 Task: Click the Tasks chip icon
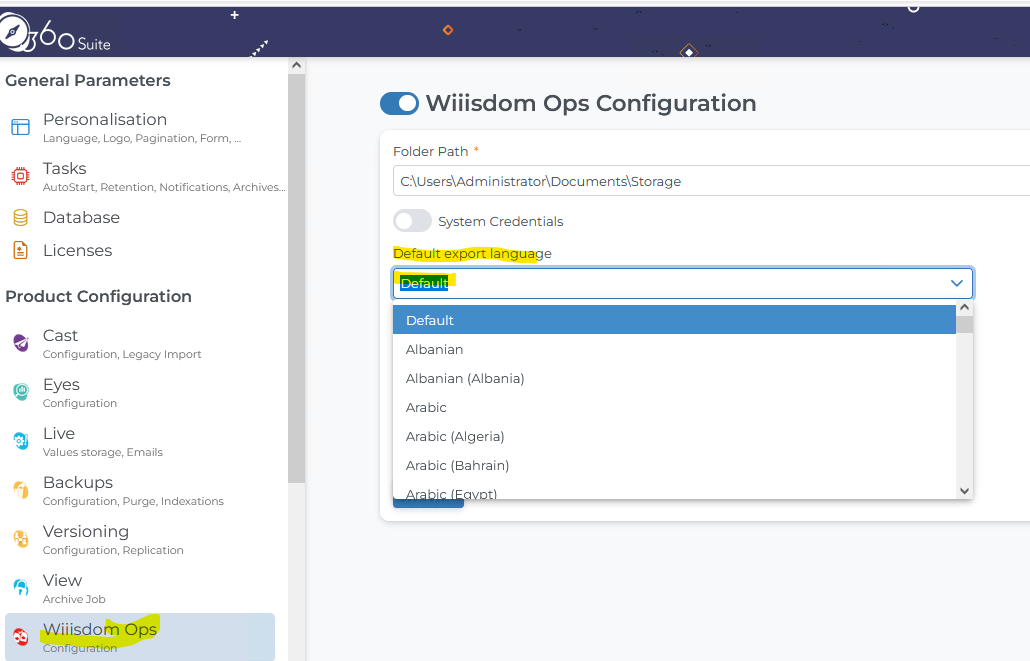20,176
